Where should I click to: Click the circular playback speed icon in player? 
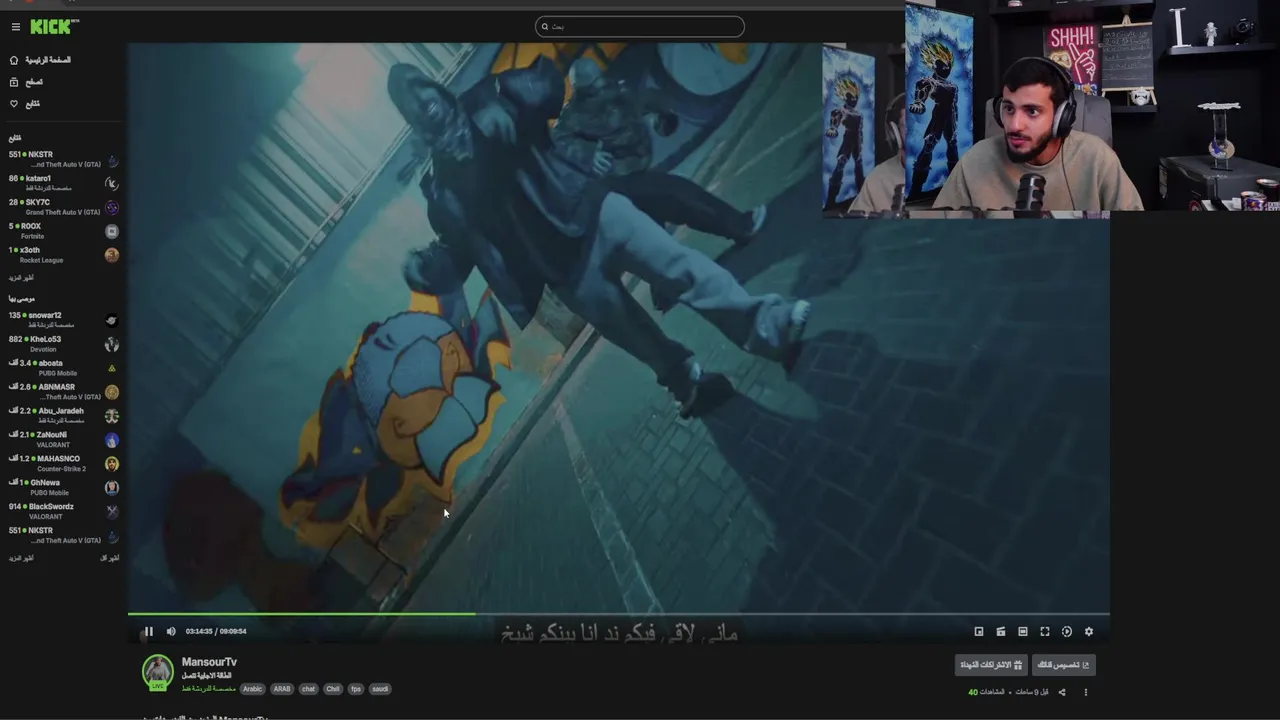pos(1067,631)
